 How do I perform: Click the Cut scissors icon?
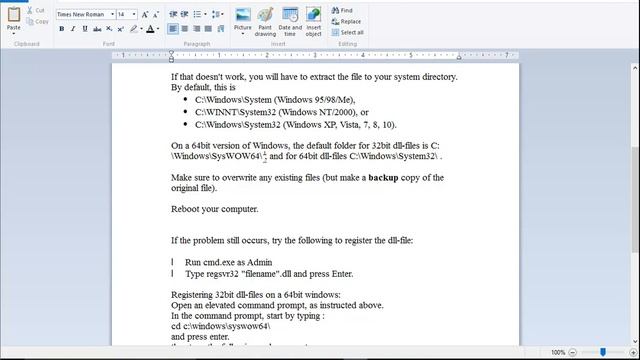pyautogui.click(x=30, y=10)
